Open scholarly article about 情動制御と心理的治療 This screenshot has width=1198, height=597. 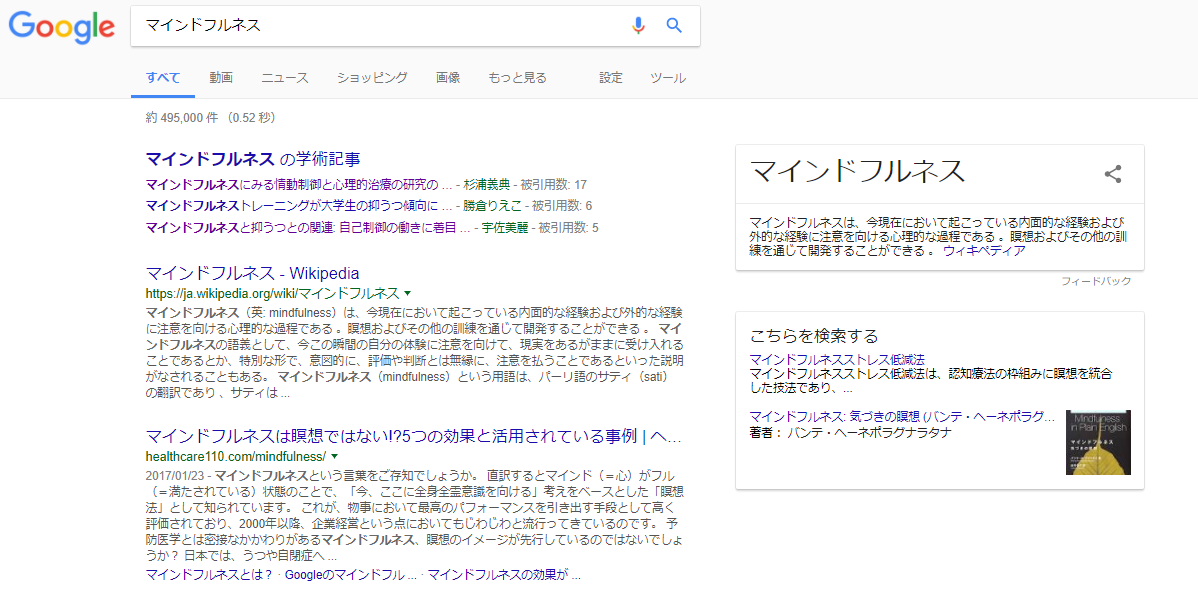coord(299,184)
